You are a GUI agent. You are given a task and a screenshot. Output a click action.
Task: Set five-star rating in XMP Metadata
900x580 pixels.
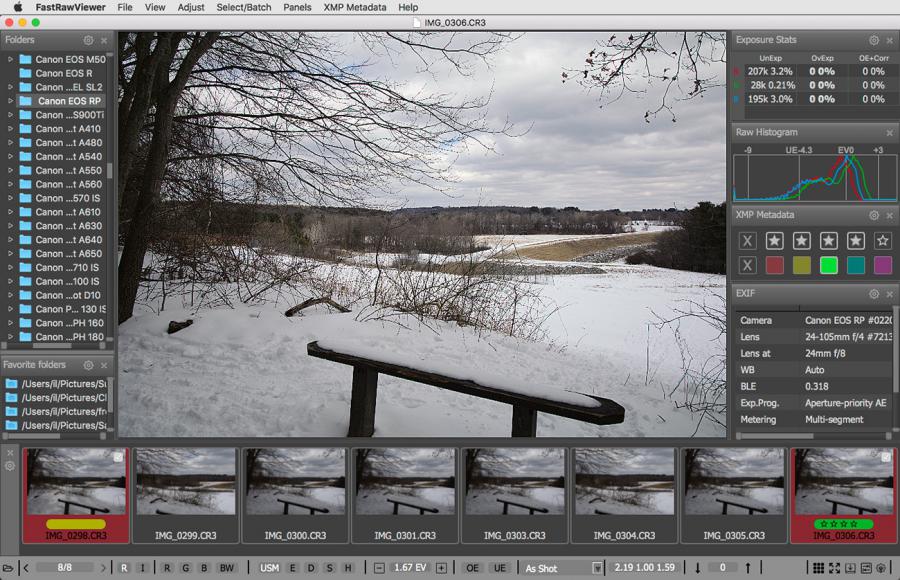(x=882, y=240)
